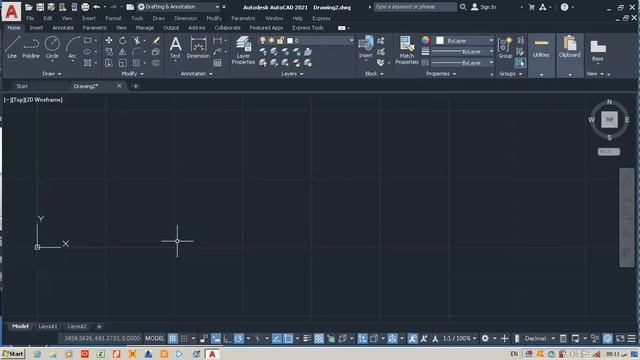Click the Match Properties tool
This screenshot has height=360, width=640.
pyautogui.click(x=407, y=50)
